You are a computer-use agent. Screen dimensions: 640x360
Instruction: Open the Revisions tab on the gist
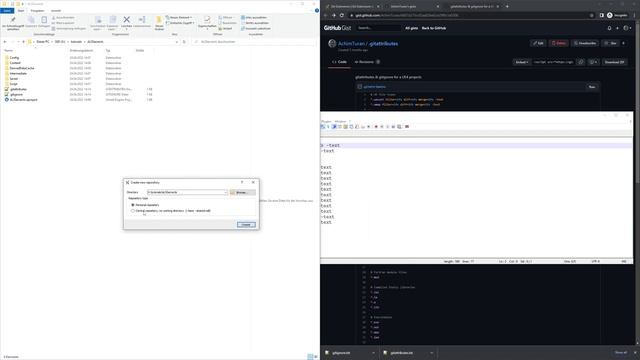[x=367, y=62]
